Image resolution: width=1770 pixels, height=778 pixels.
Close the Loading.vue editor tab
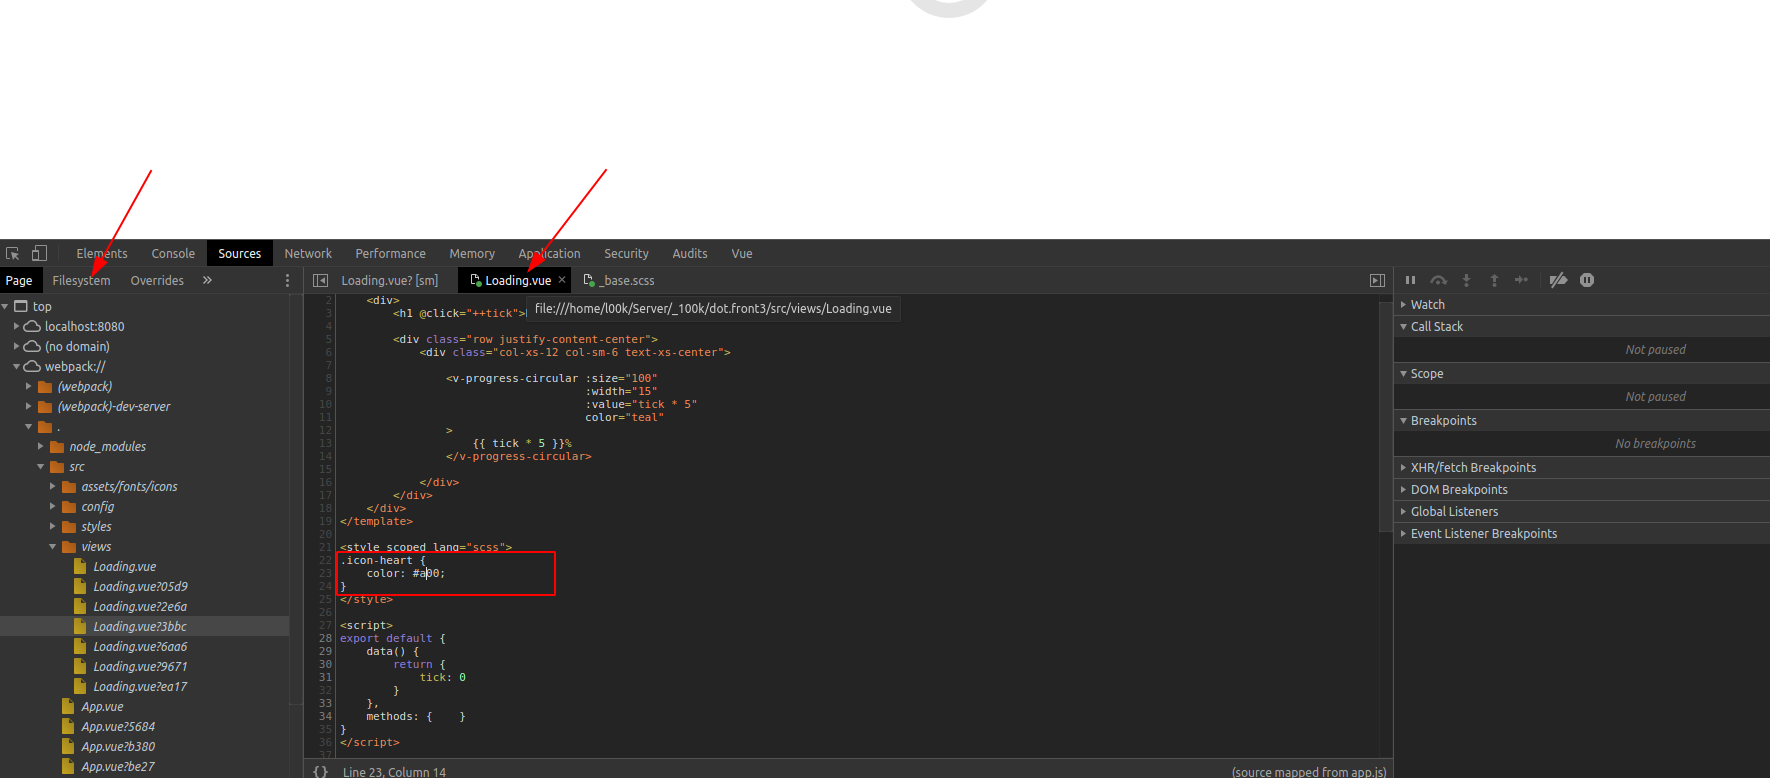pos(562,280)
